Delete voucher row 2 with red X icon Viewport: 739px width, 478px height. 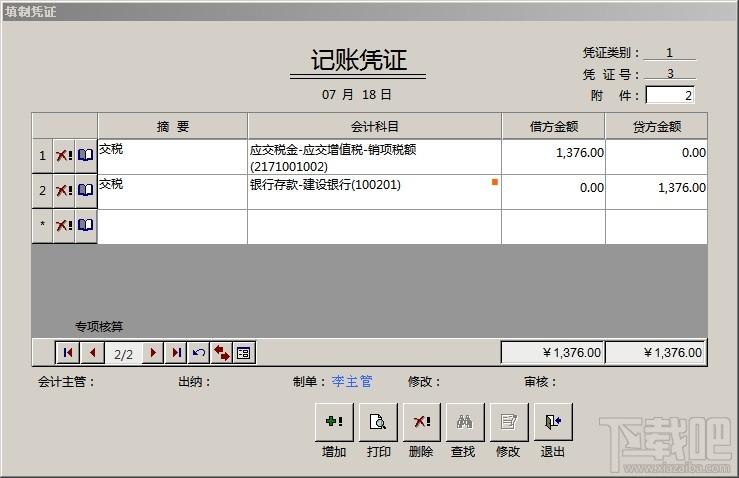click(64, 190)
